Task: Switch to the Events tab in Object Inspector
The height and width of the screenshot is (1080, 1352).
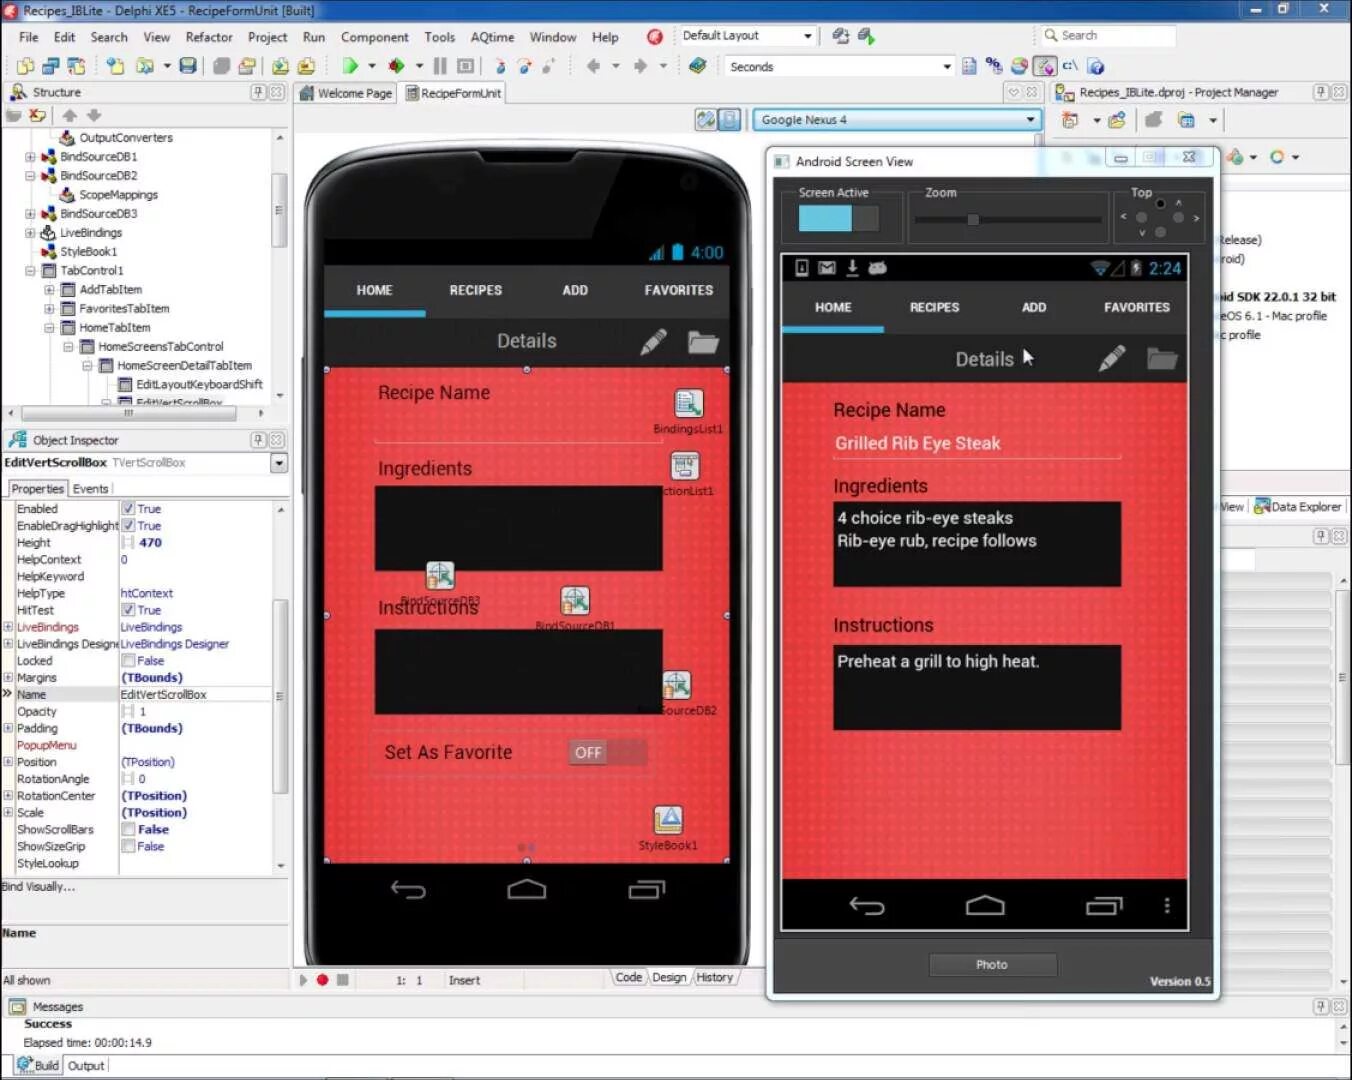Action: (90, 489)
